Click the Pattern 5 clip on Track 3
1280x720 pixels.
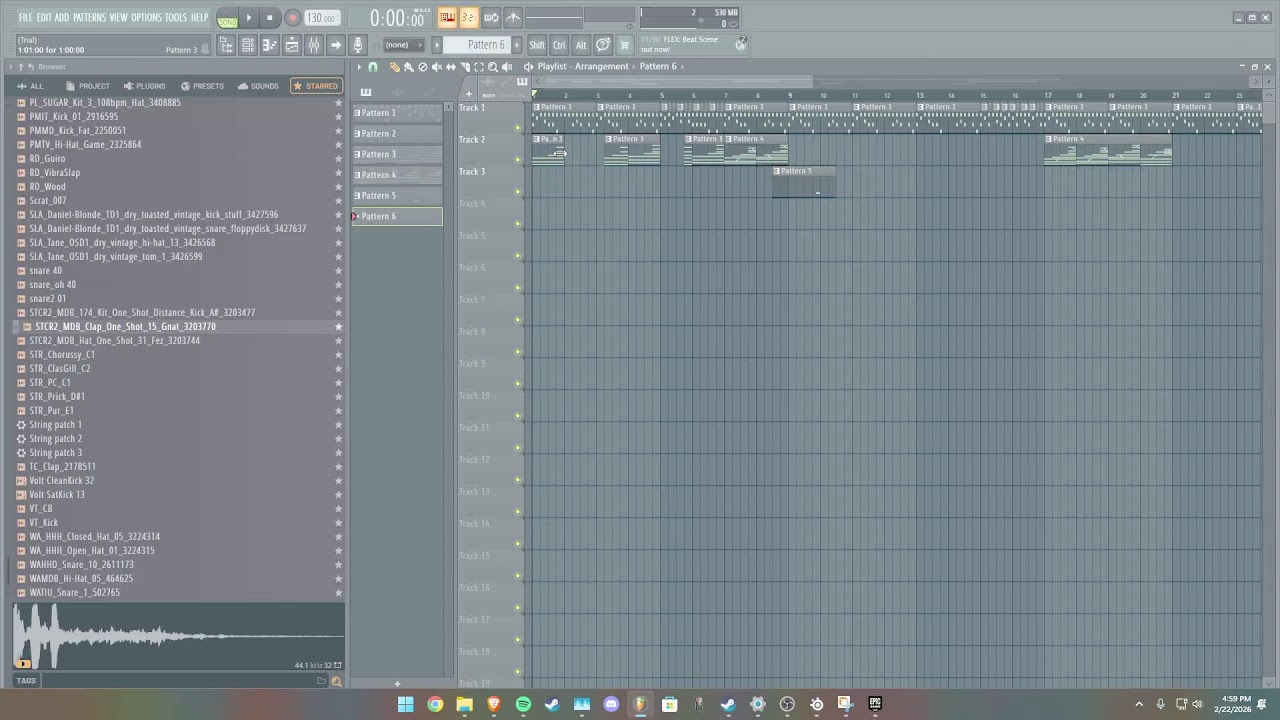coord(803,181)
